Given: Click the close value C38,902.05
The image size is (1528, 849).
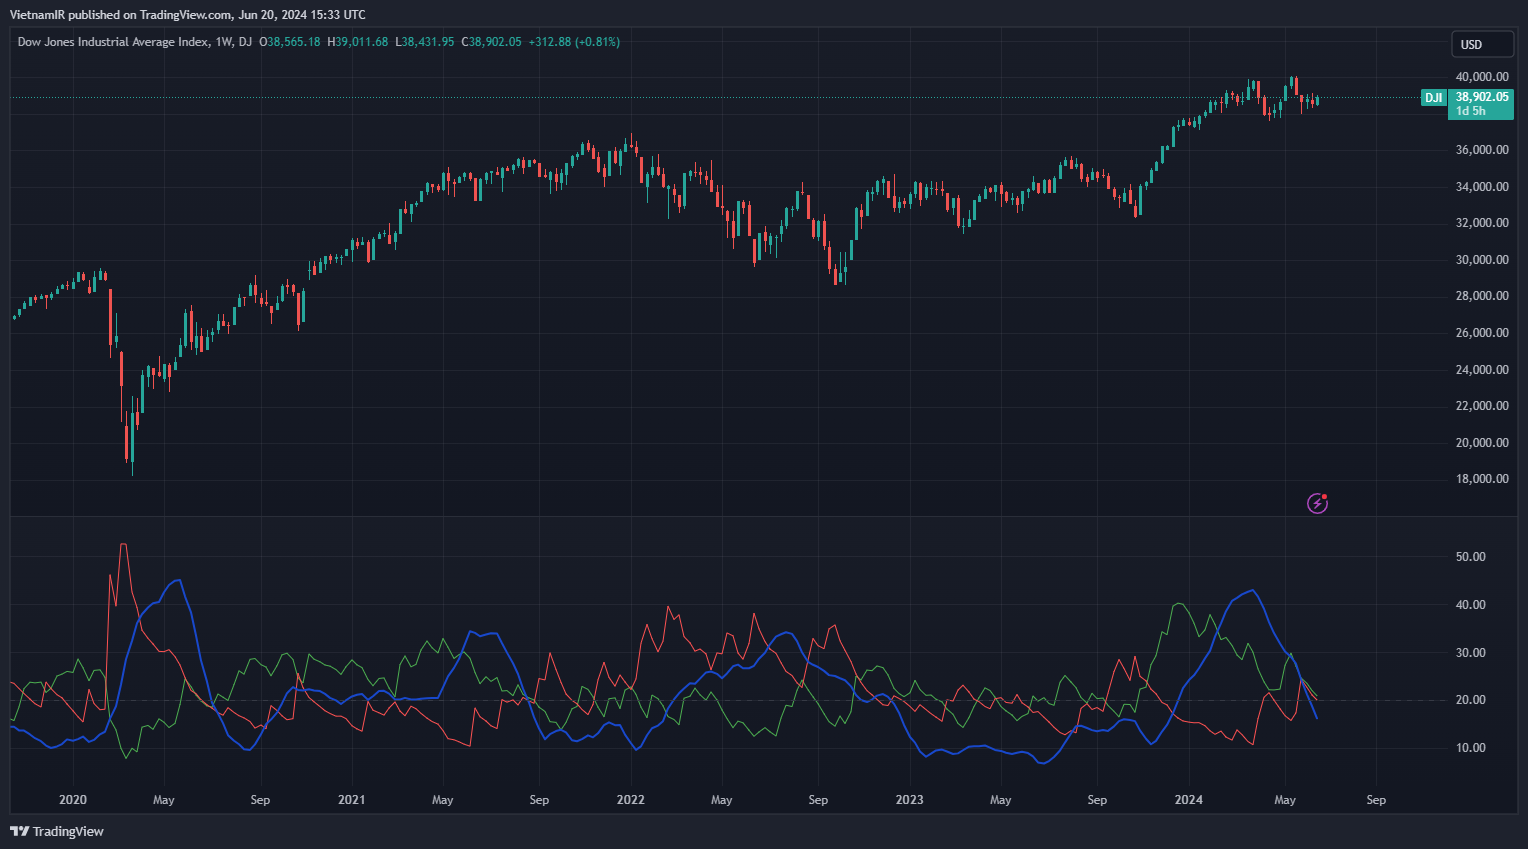Looking at the screenshot, I should [x=491, y=42].
